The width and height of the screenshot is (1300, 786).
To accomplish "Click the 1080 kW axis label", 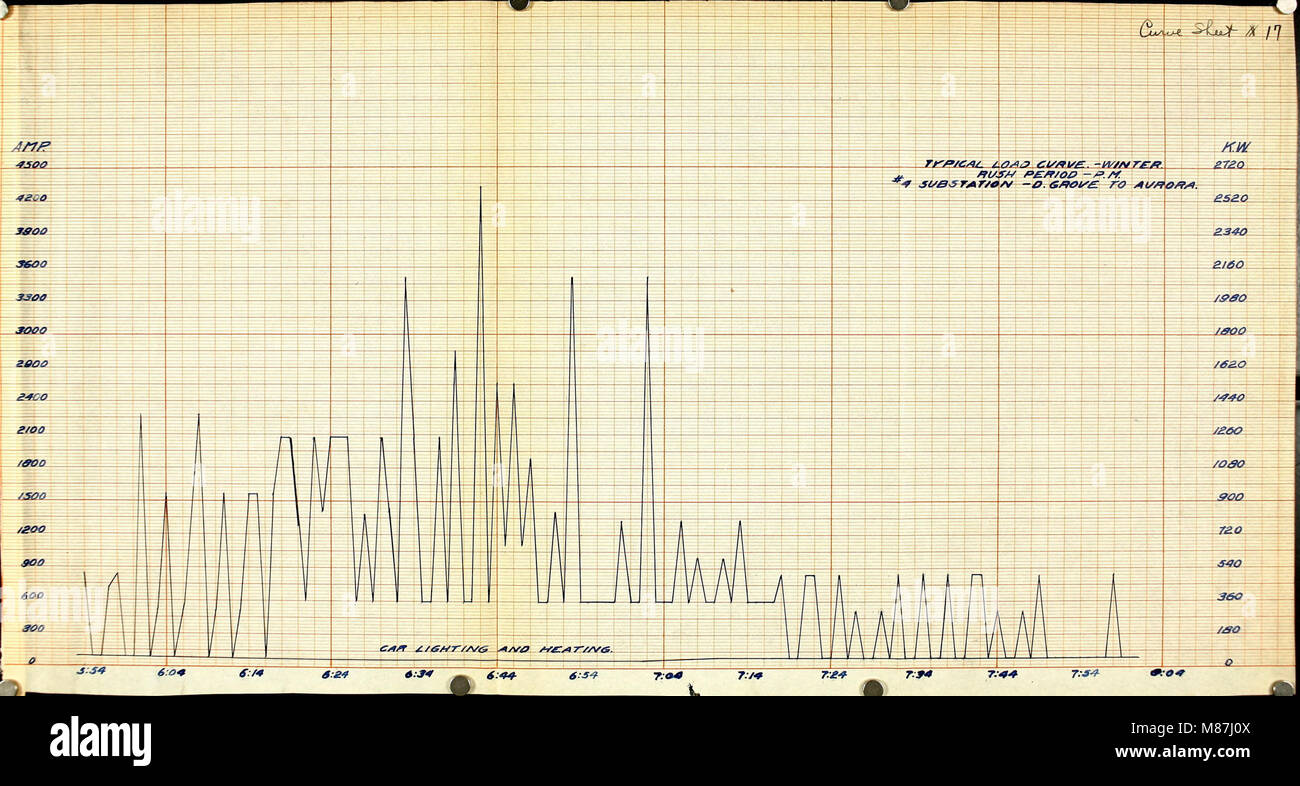I will (1230, 464).
